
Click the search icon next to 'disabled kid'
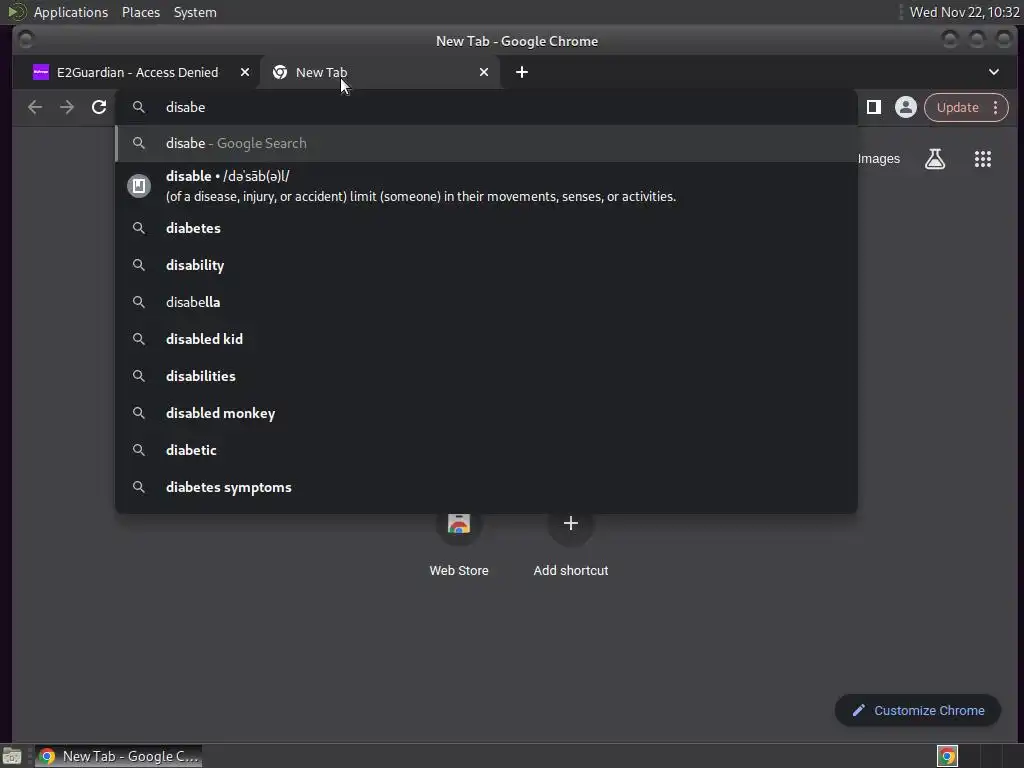[x=138, y=339]
